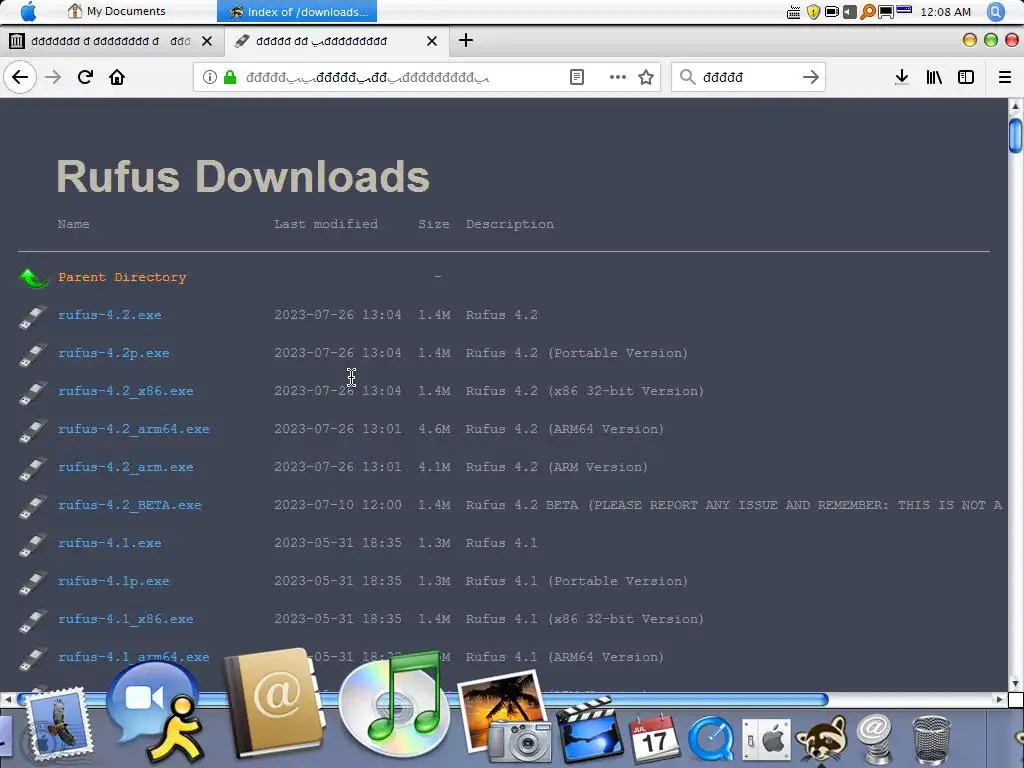Open the library bookshelf icon
The image size is (1024, 768).
click(934, 77)
